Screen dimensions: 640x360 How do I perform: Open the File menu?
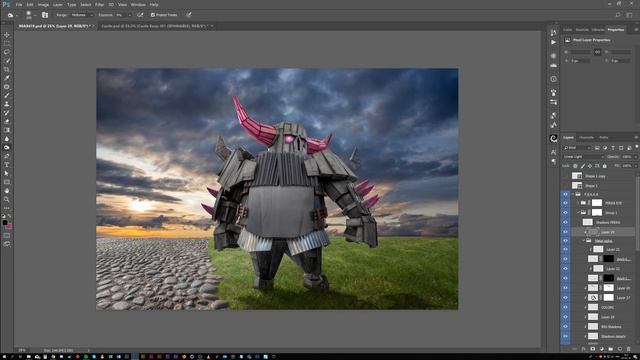pos(19,4)
